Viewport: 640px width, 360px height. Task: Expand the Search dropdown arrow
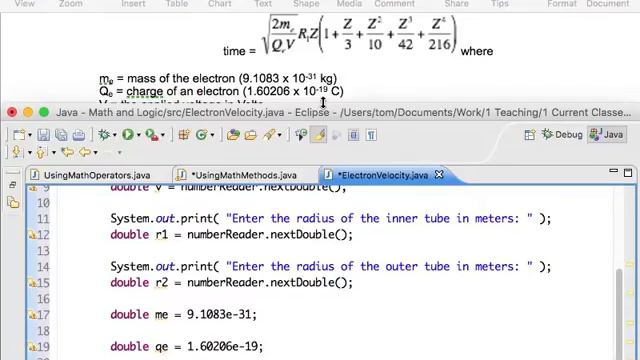[x=280, y=135]
